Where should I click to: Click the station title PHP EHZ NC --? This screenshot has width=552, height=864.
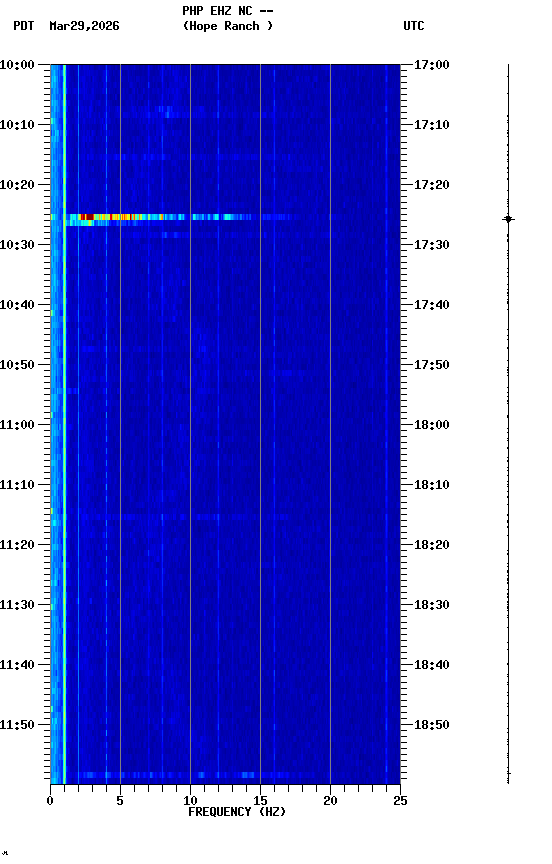pos(228,11)
